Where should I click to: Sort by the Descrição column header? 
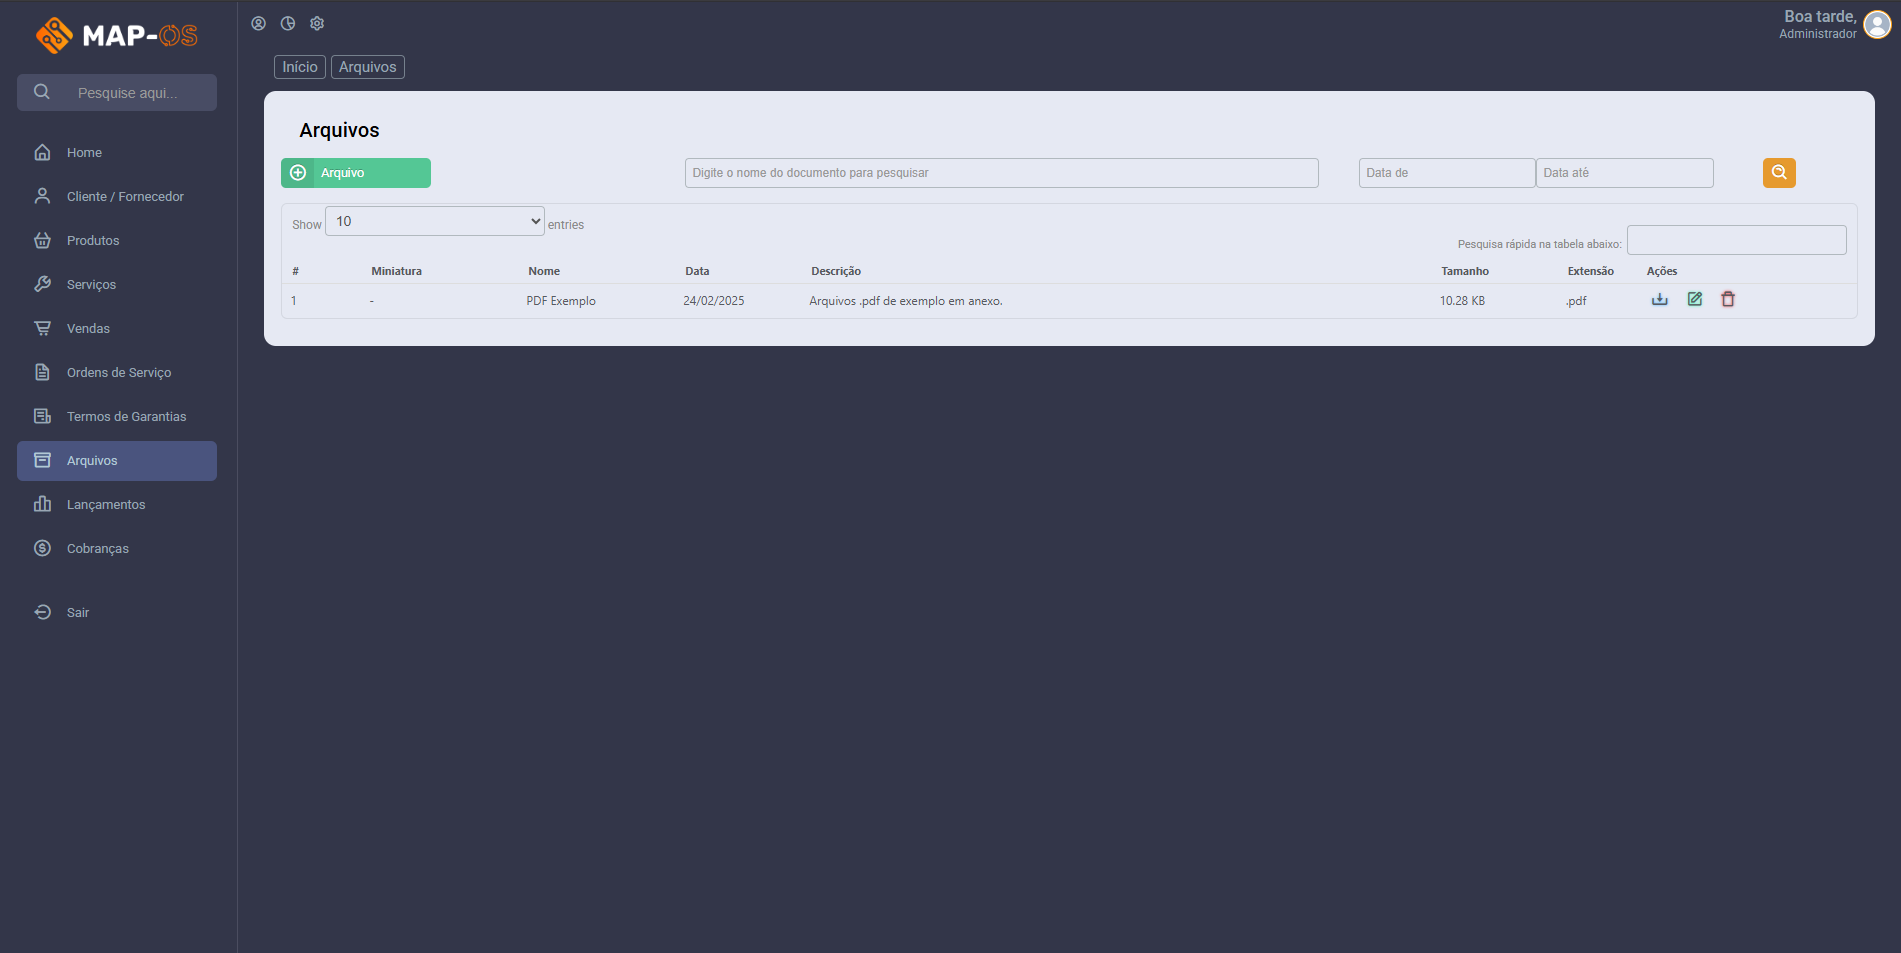pyautogui.click(x=836, y=271)
